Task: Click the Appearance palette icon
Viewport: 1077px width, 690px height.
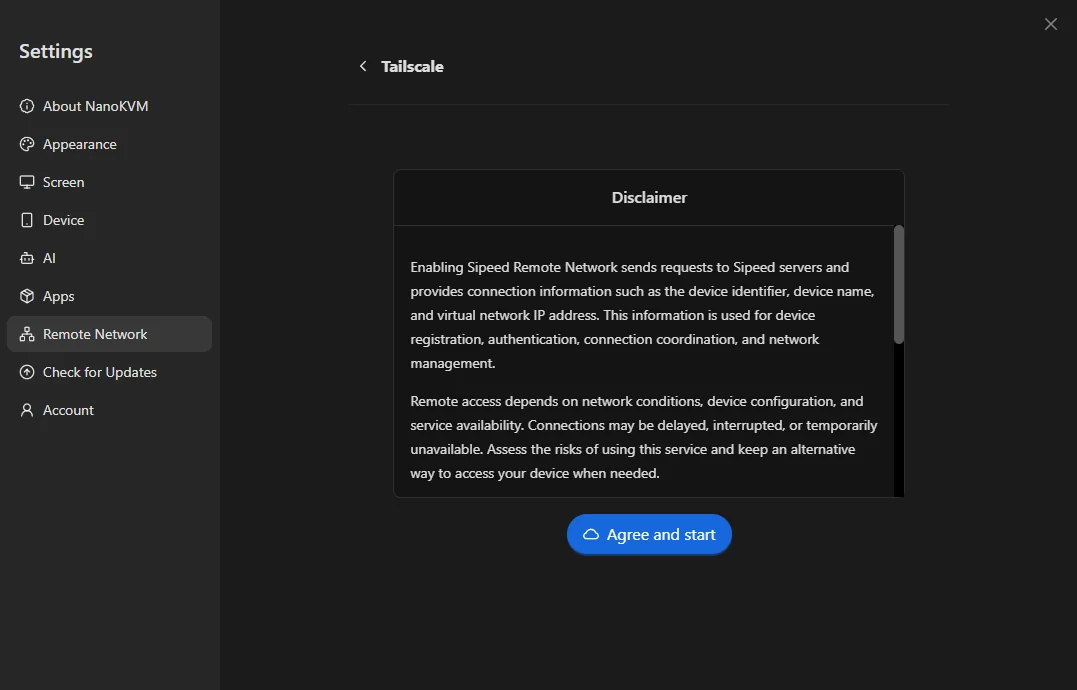Action: (x=27, y=144)
